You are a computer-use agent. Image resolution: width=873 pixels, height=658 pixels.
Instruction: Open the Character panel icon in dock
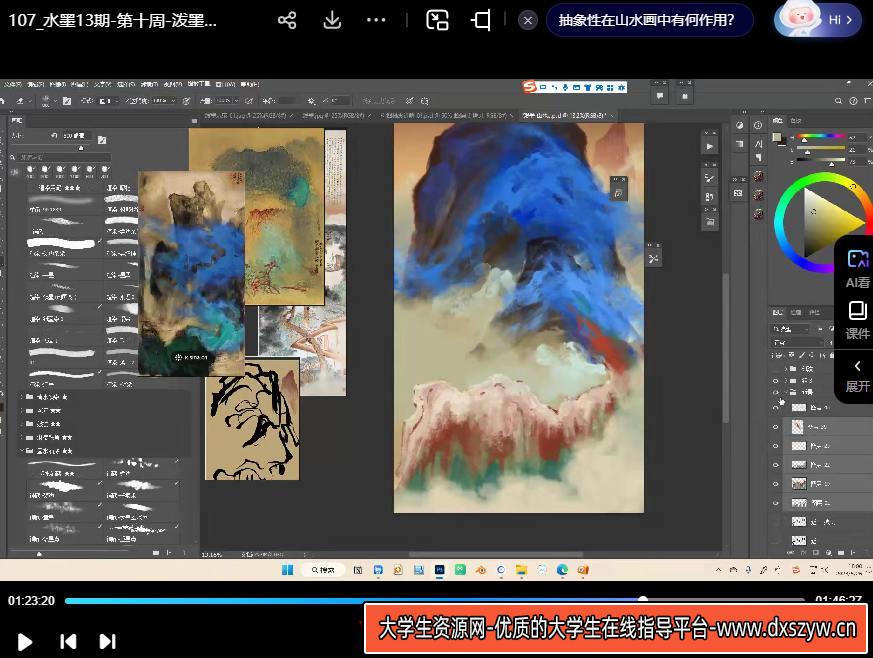(758, 144)
